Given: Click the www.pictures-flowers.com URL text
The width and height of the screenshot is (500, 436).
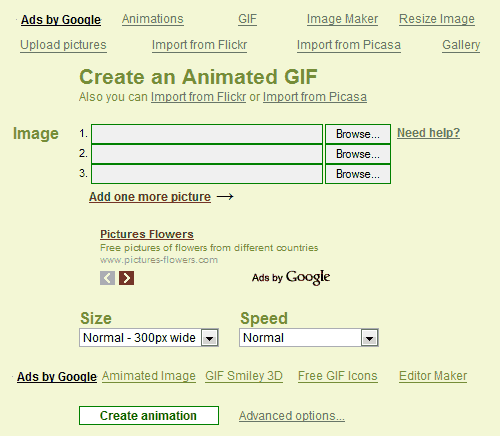Looking at the screenshot, I should tap(159, 260).
